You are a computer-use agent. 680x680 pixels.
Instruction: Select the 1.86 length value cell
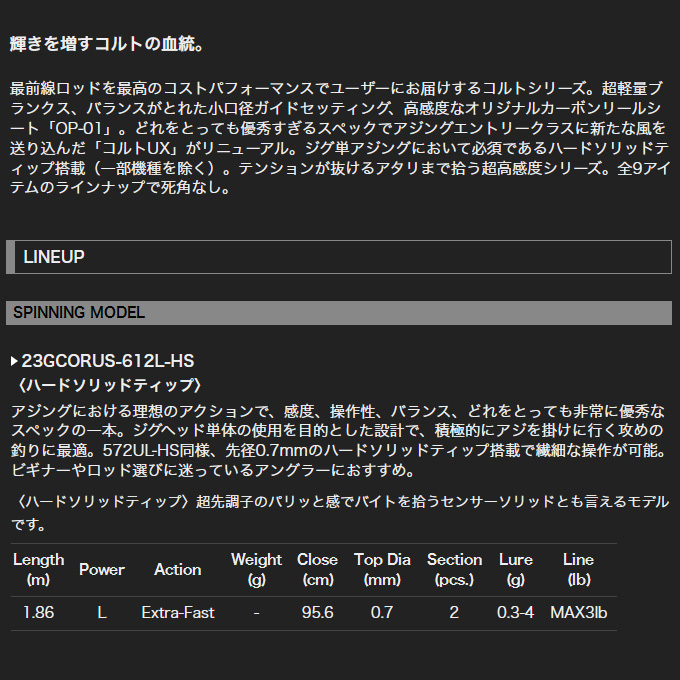(x=38, y=613)
